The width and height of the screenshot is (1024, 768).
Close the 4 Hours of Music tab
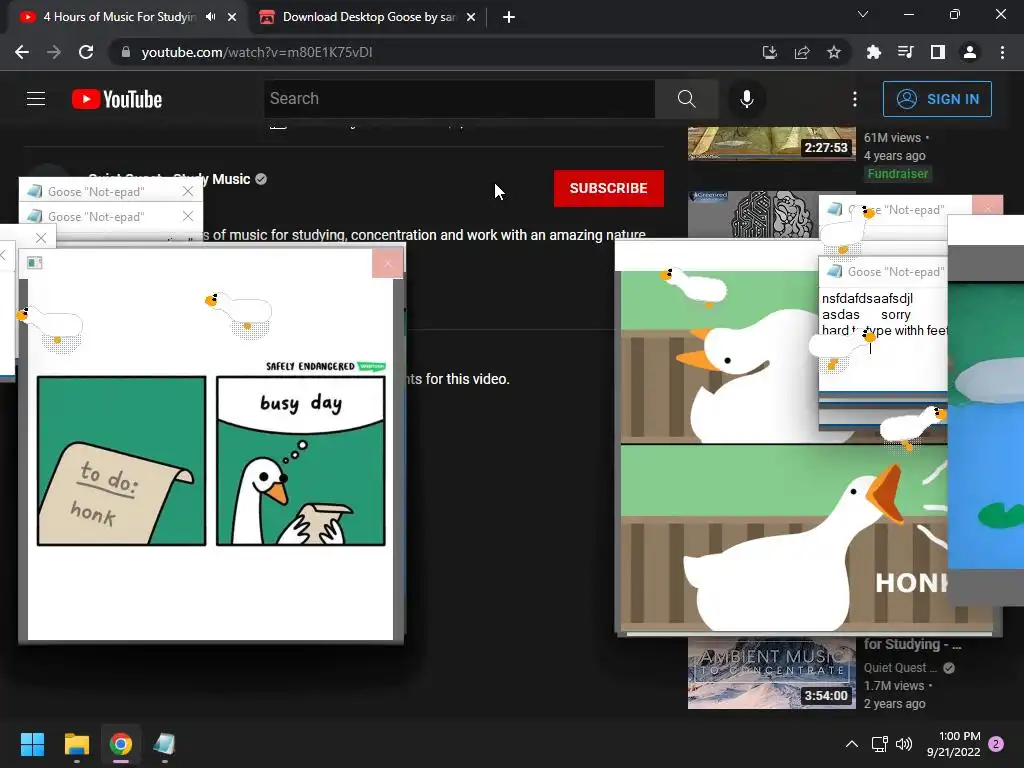(x=232, y=17)
